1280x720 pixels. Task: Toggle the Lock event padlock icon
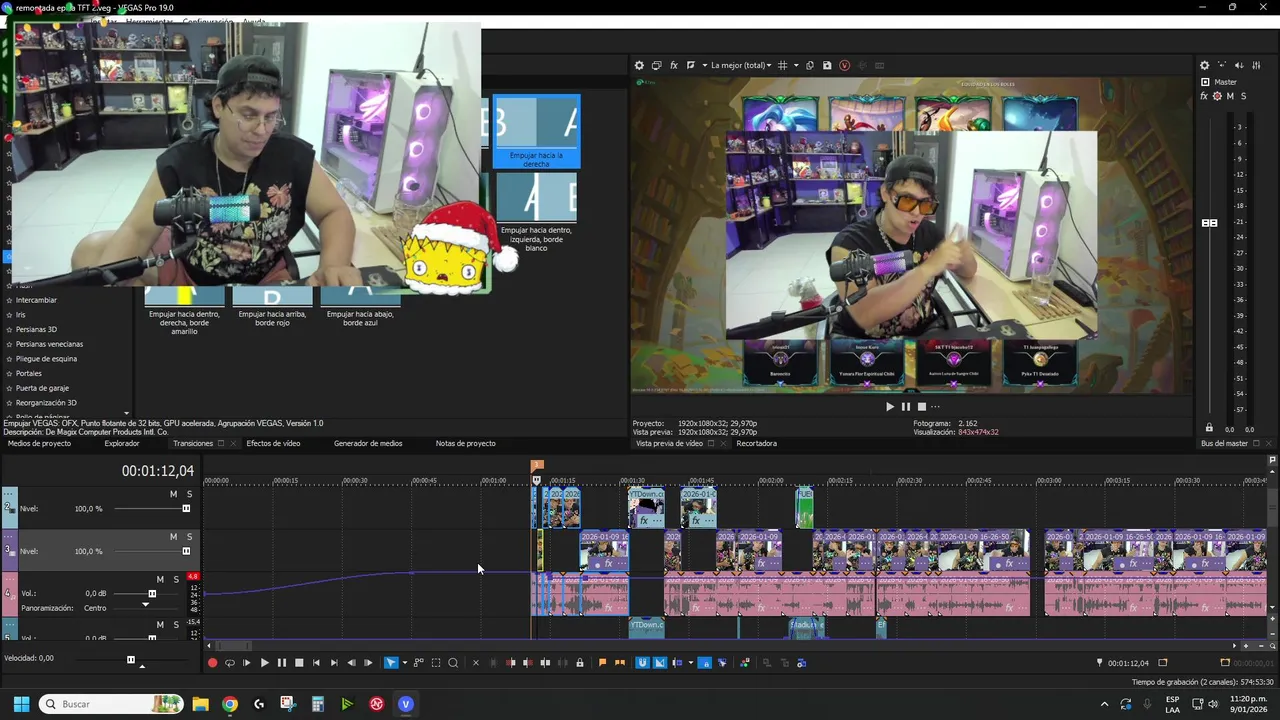click(x=579, y=663)
